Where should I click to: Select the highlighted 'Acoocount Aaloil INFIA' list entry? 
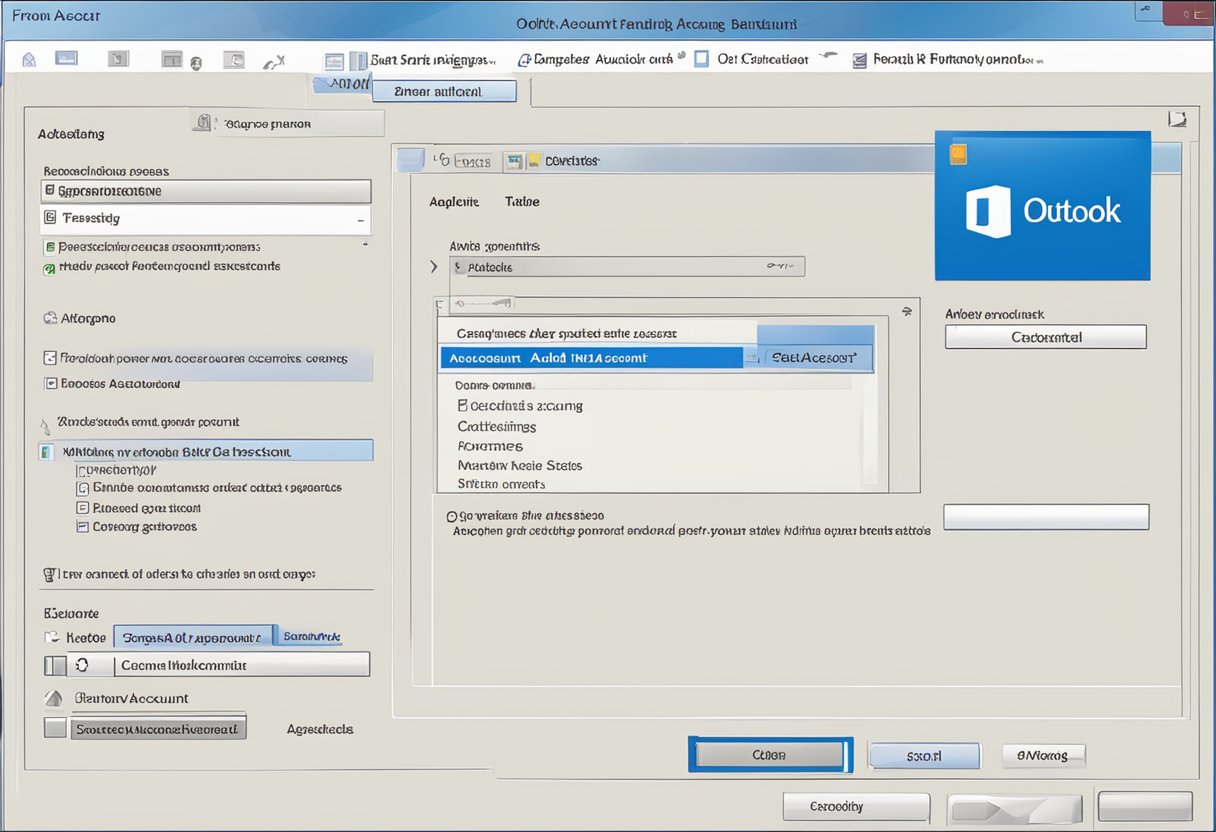(590, 358)
